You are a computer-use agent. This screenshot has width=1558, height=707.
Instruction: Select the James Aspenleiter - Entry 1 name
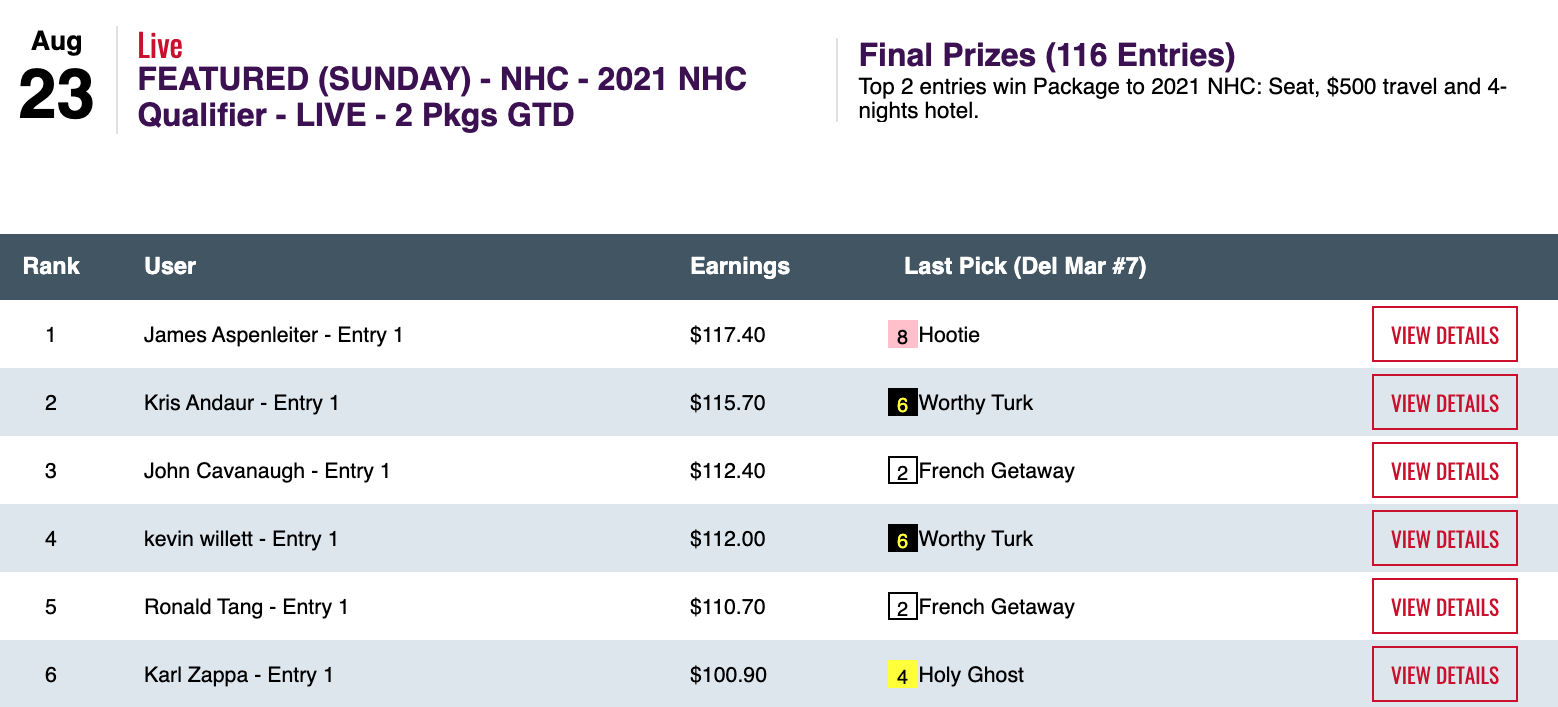273,335
